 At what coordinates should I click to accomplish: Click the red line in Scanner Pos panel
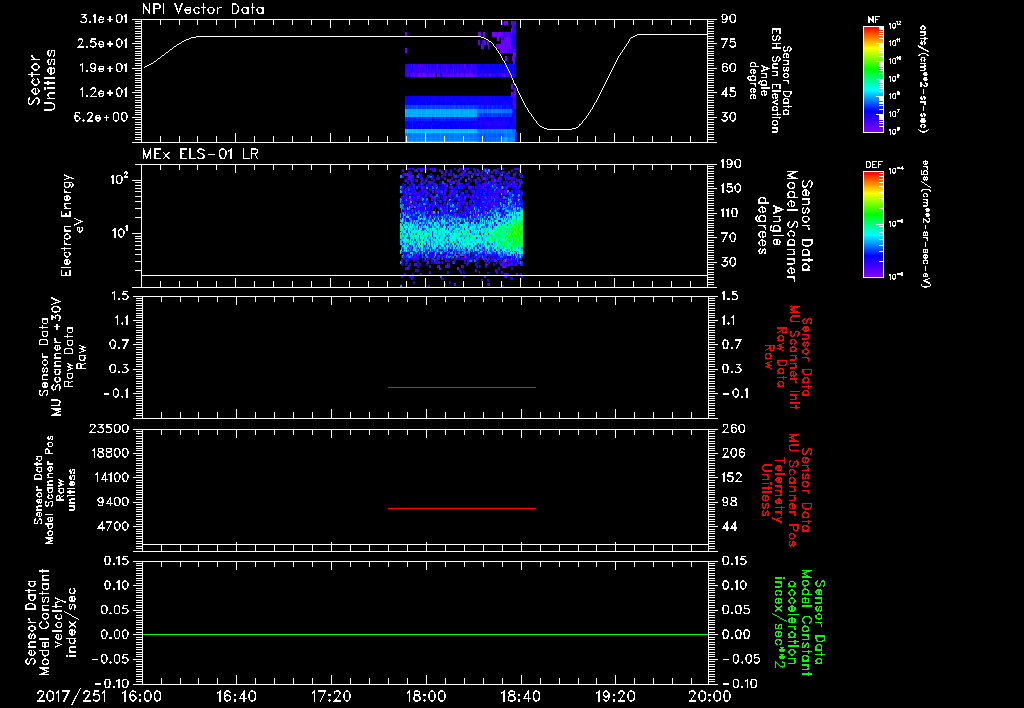[462, 508]
